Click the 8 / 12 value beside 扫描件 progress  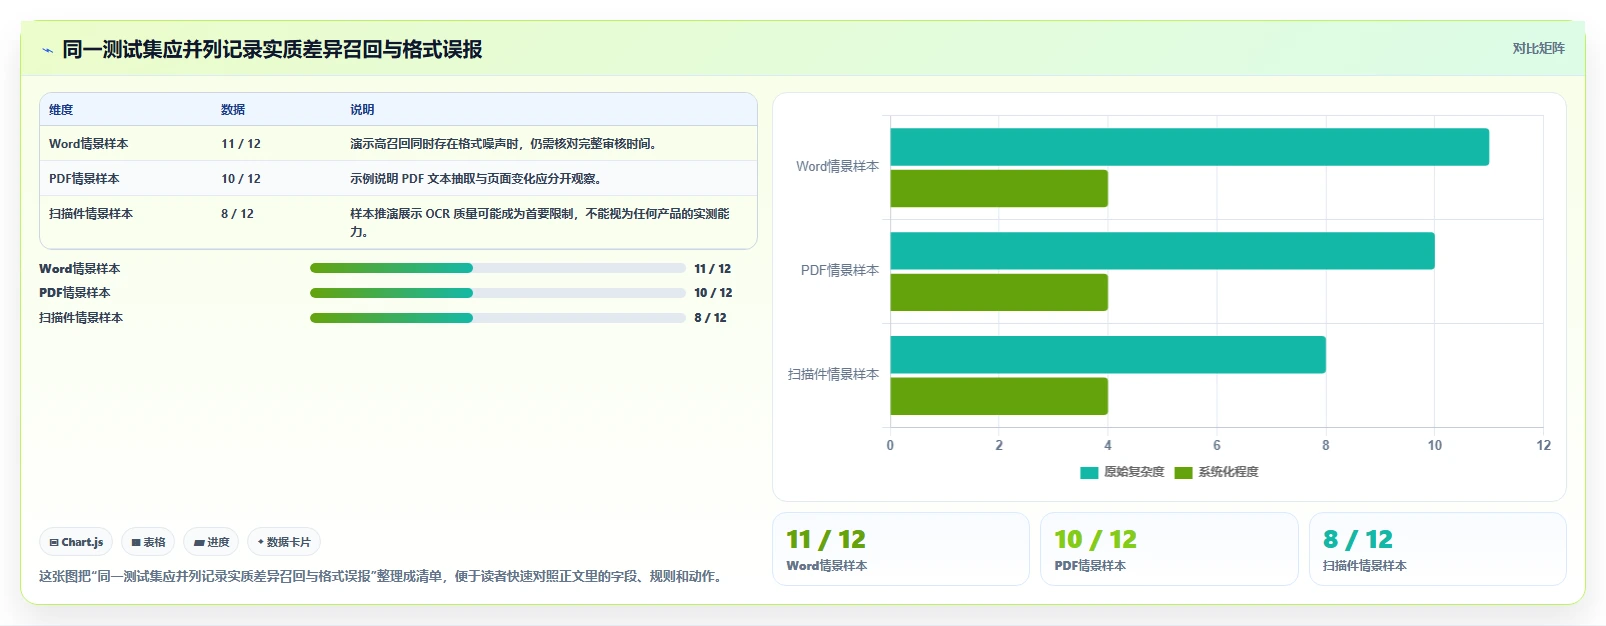(x=710, y=318)
